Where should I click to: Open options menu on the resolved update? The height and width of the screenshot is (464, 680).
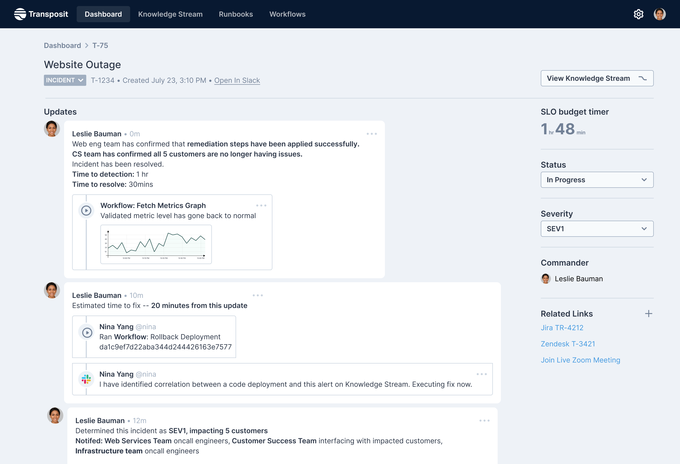point(372,133)
